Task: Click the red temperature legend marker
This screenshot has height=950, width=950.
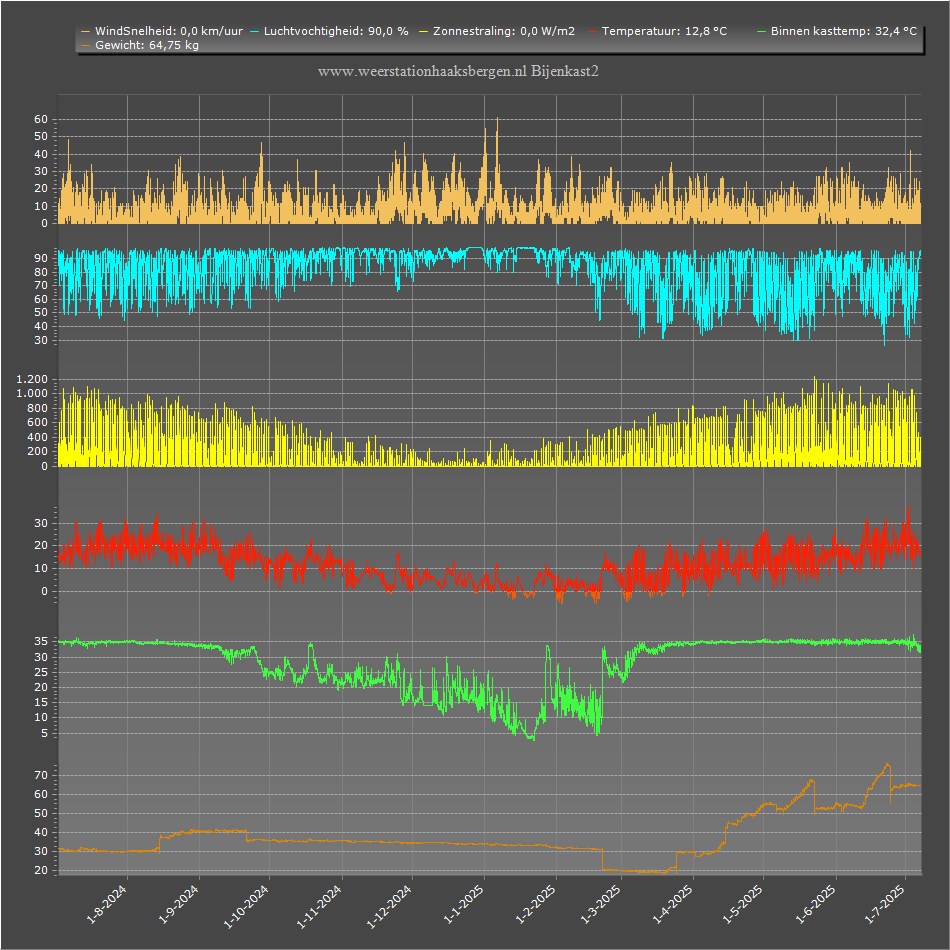Action: (x=592, y=32)
